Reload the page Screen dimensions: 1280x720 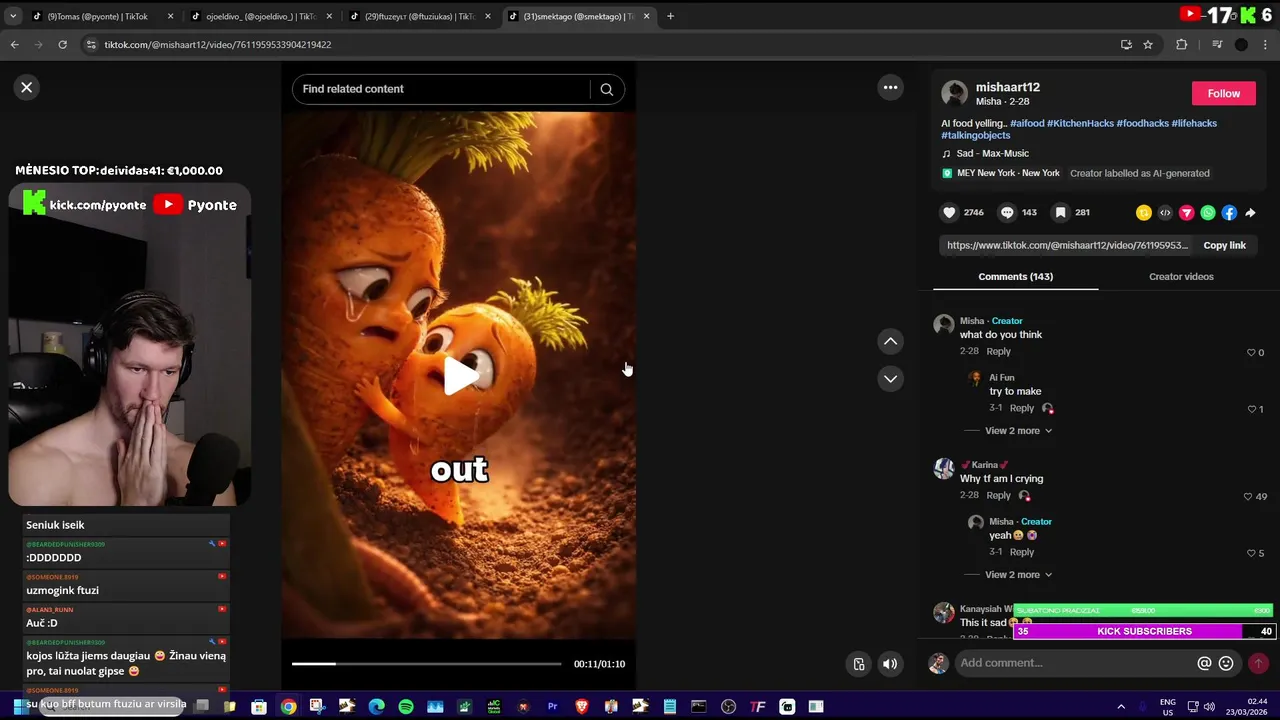[62, 44]
